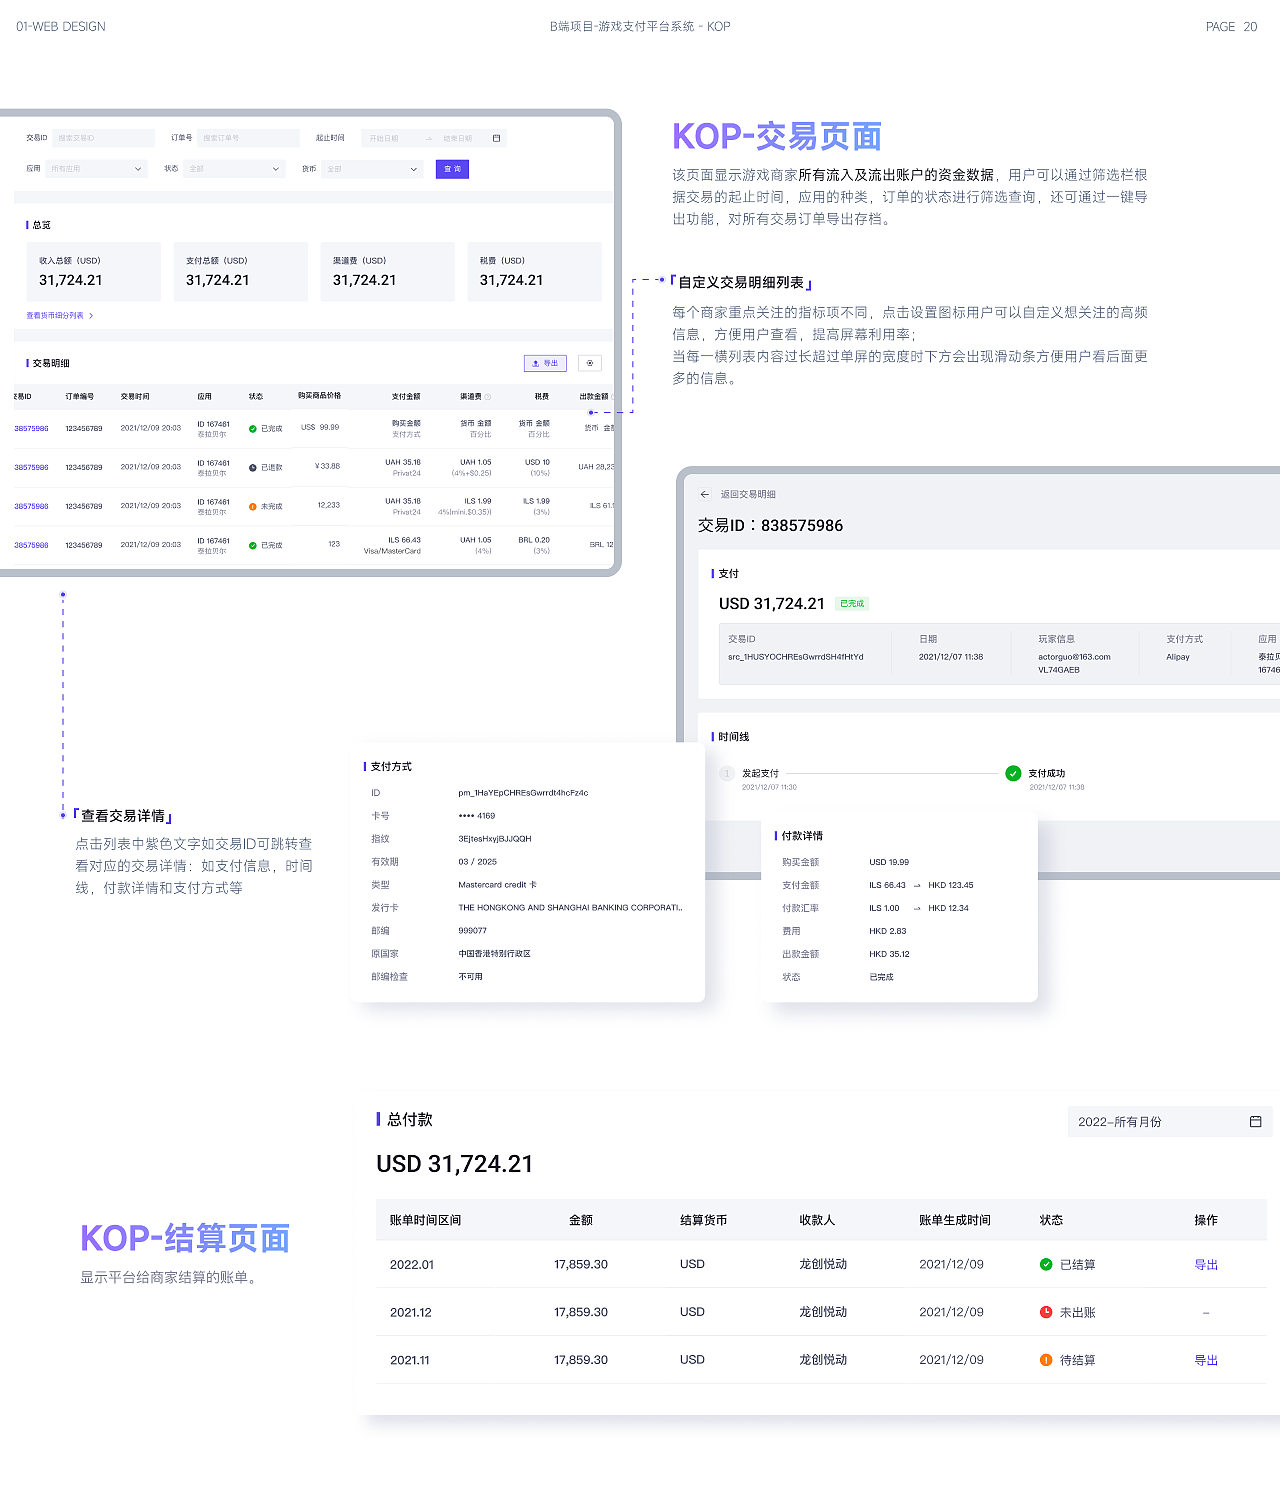Screen dimensions: 1280x1504
Task: Click the back arrow icon before 返回交易明细
Action: [705, 494]
